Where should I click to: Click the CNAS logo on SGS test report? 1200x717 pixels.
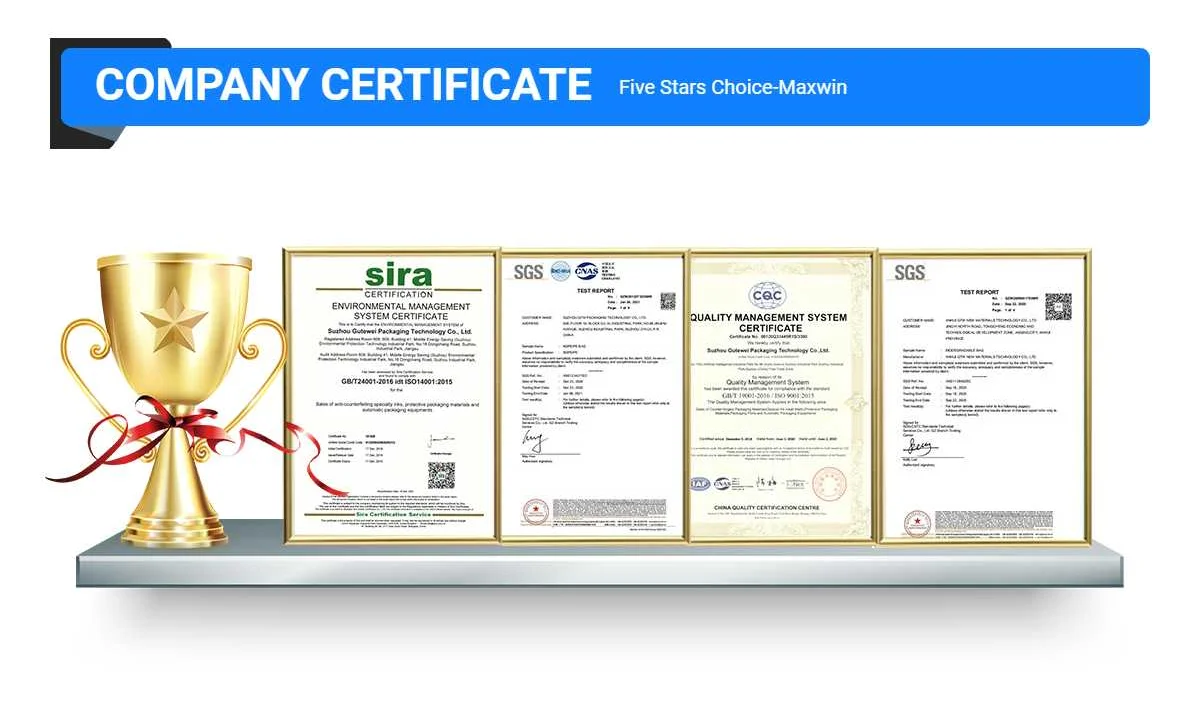click(586, 270)
